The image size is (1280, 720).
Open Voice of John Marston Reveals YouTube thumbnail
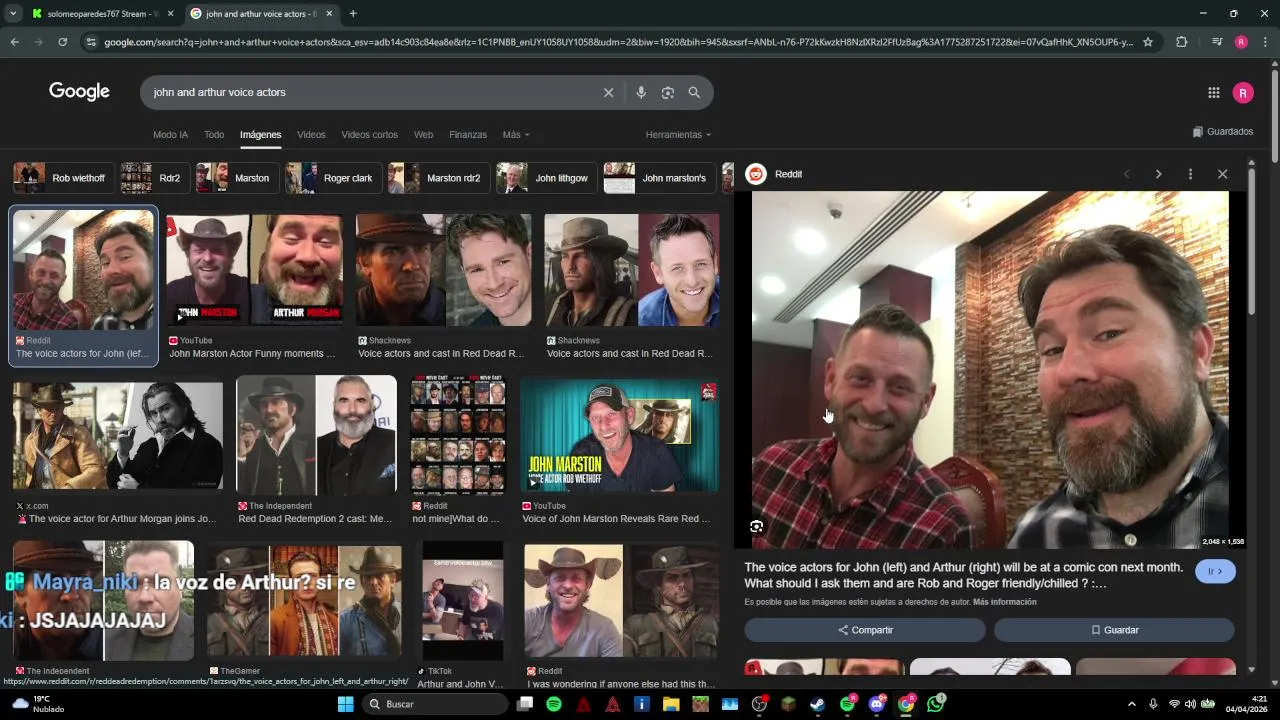click(x=620, y=435)
